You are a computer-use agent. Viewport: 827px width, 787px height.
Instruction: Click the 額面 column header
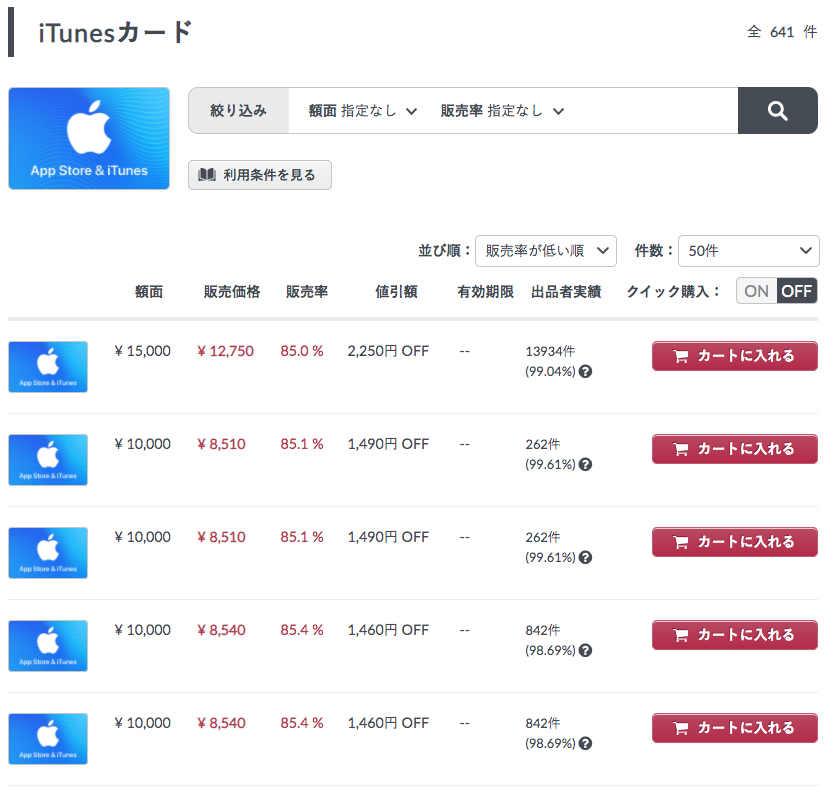point(149,292)
